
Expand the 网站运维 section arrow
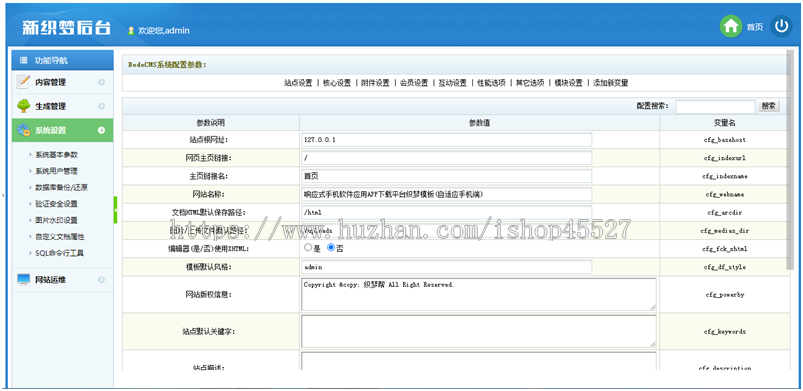tap(101, 279)
